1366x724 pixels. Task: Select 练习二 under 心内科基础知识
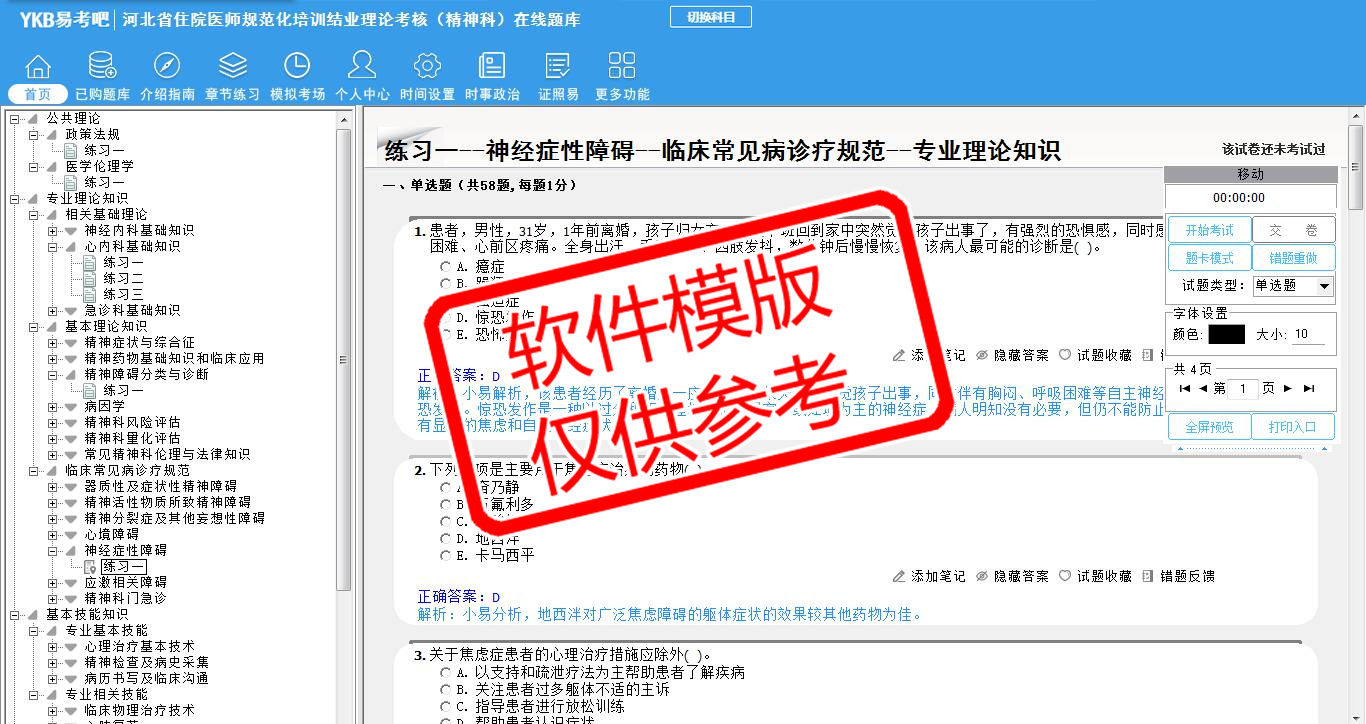click(x=123, y=278)
